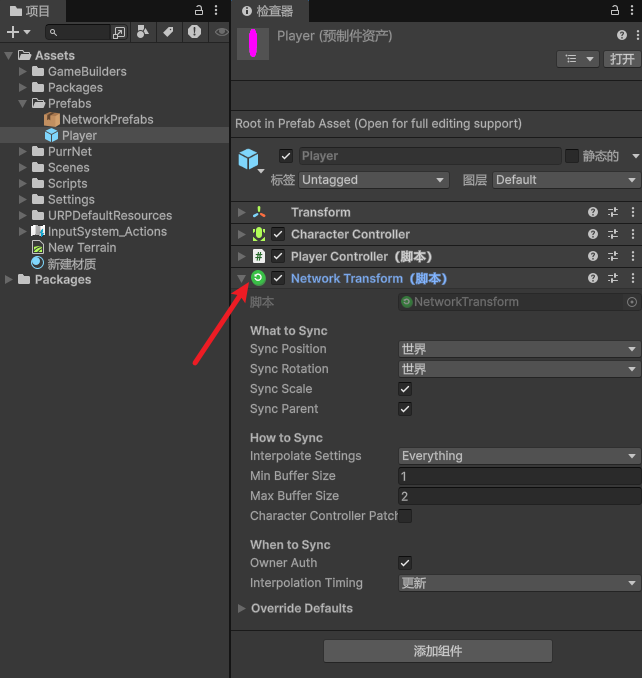The width and height of the screenshot is (642, 678).
Task: Open the Project panel three-dot menu
Action: (216, 10)
